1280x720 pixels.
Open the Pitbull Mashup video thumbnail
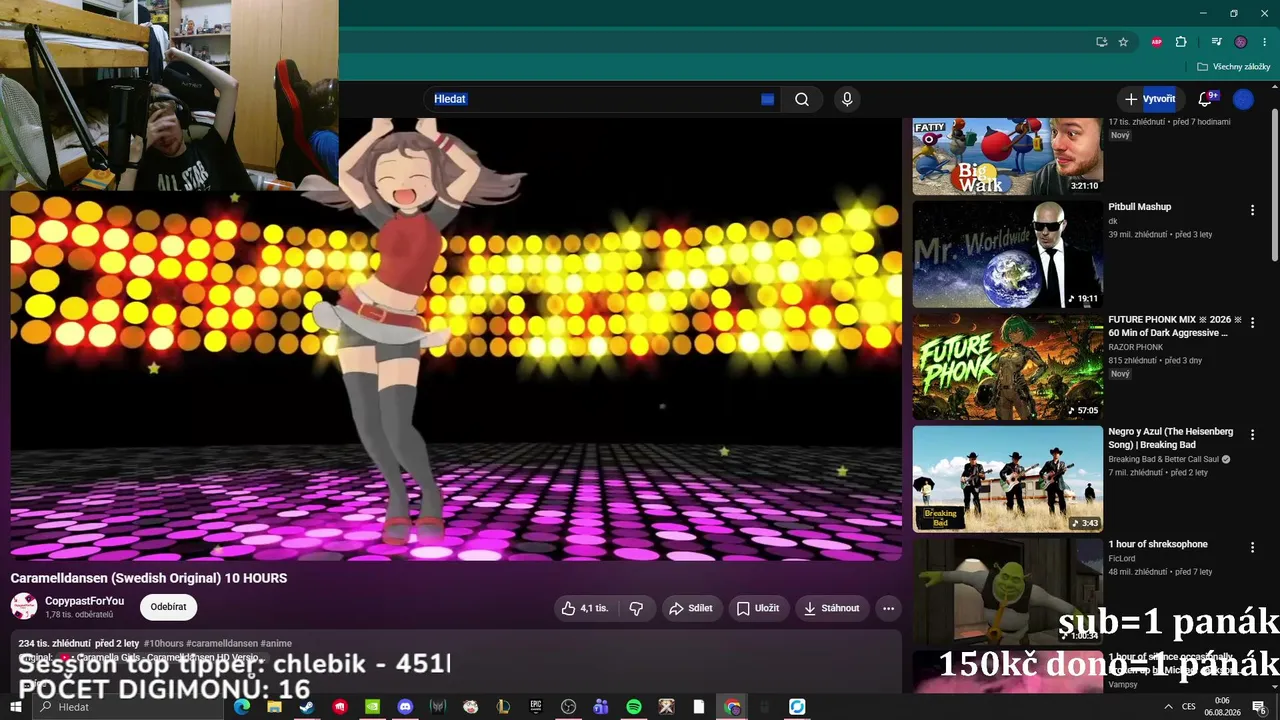(1007, 254)
